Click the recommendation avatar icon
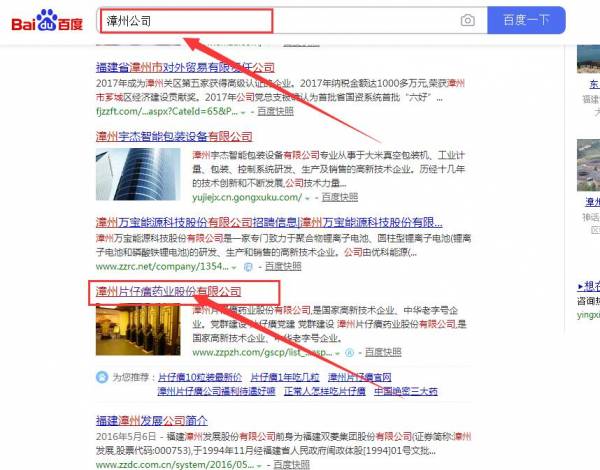This screenshot has width=600, height=470. click(x=102, y=377)
